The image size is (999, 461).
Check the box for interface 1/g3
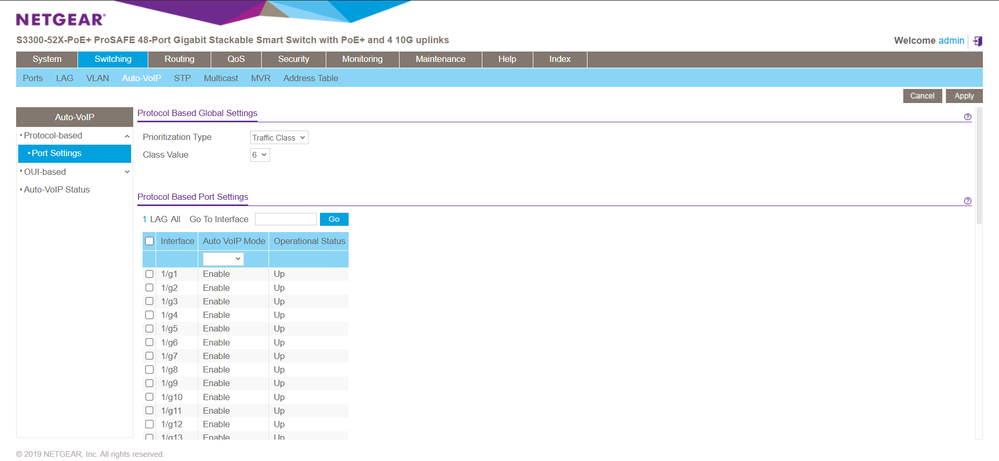pos(149,301)
